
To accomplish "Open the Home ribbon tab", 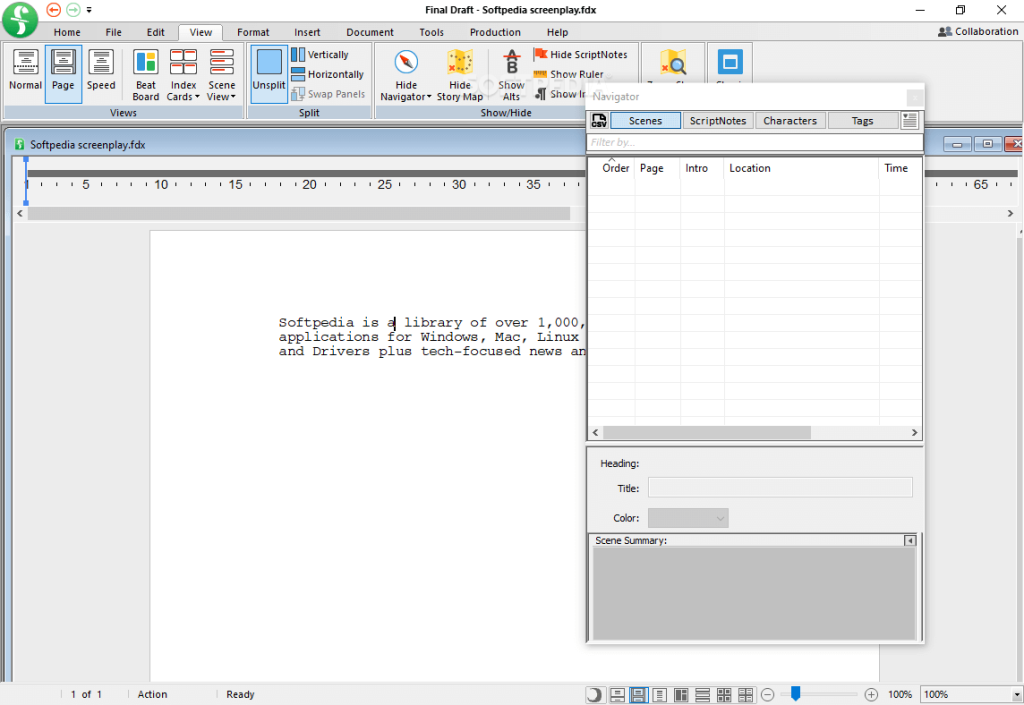I will click(x=67, y=32).
